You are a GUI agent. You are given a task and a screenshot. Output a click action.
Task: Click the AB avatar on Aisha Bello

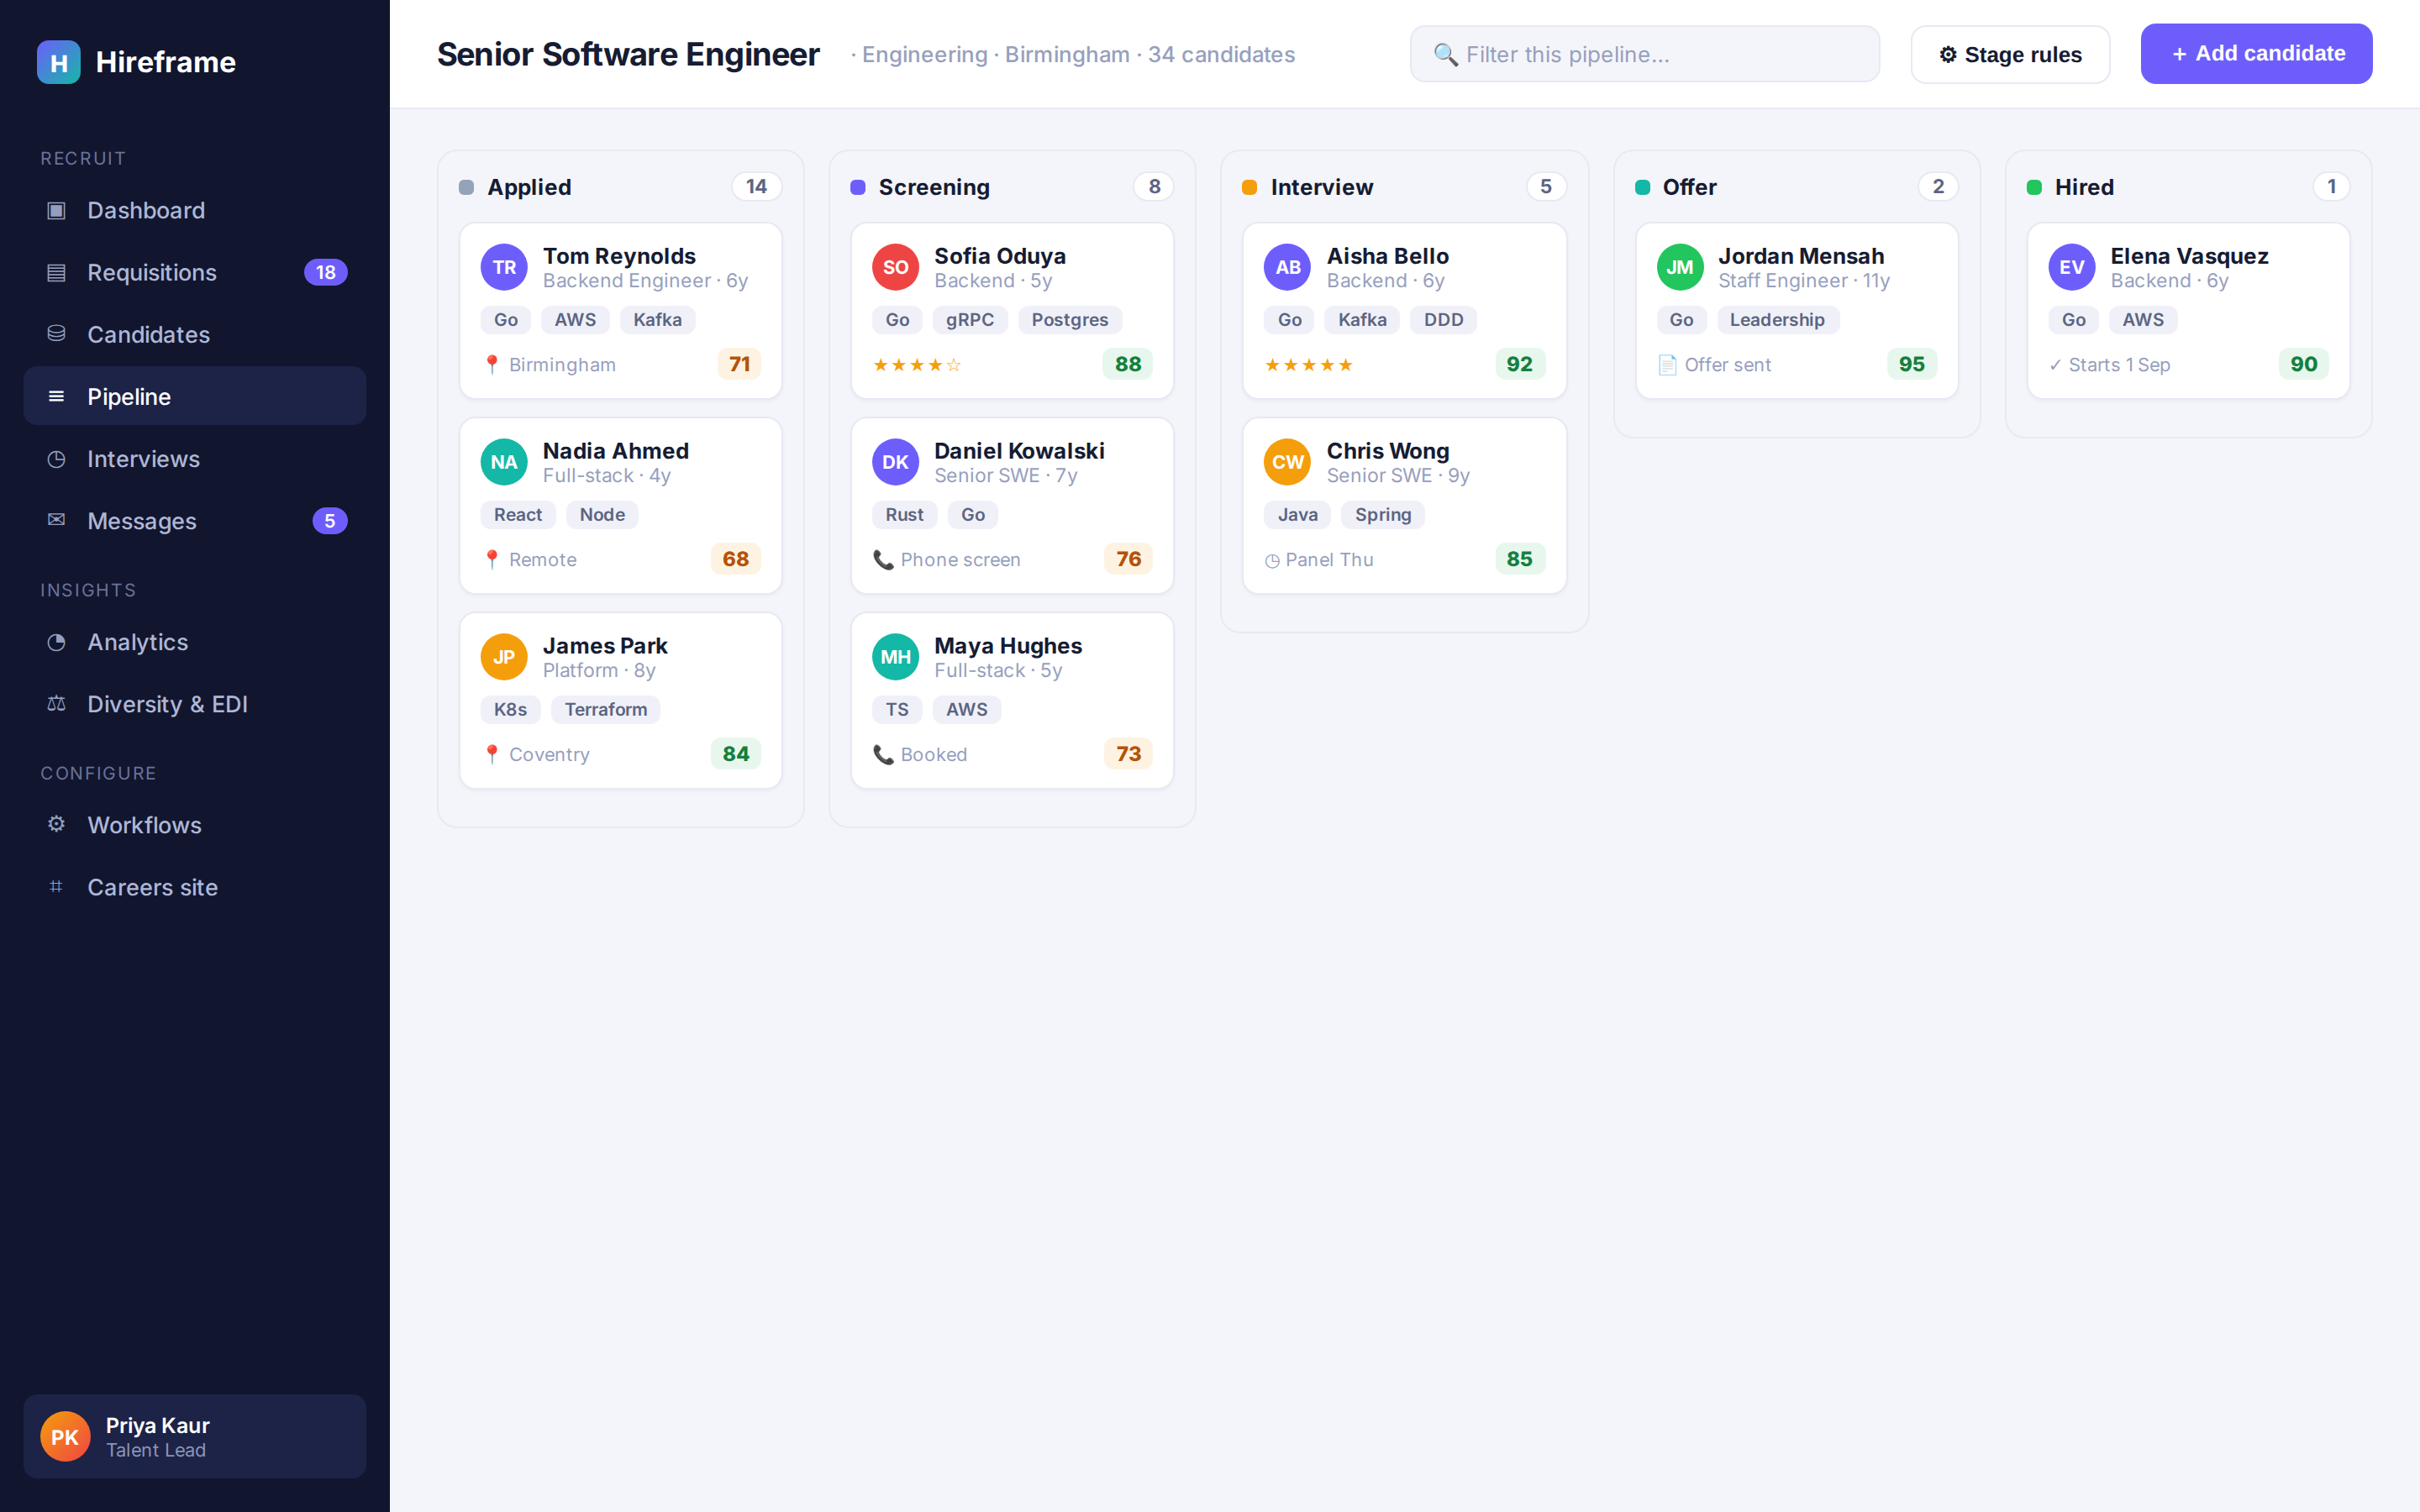(x=1287, y=267)
